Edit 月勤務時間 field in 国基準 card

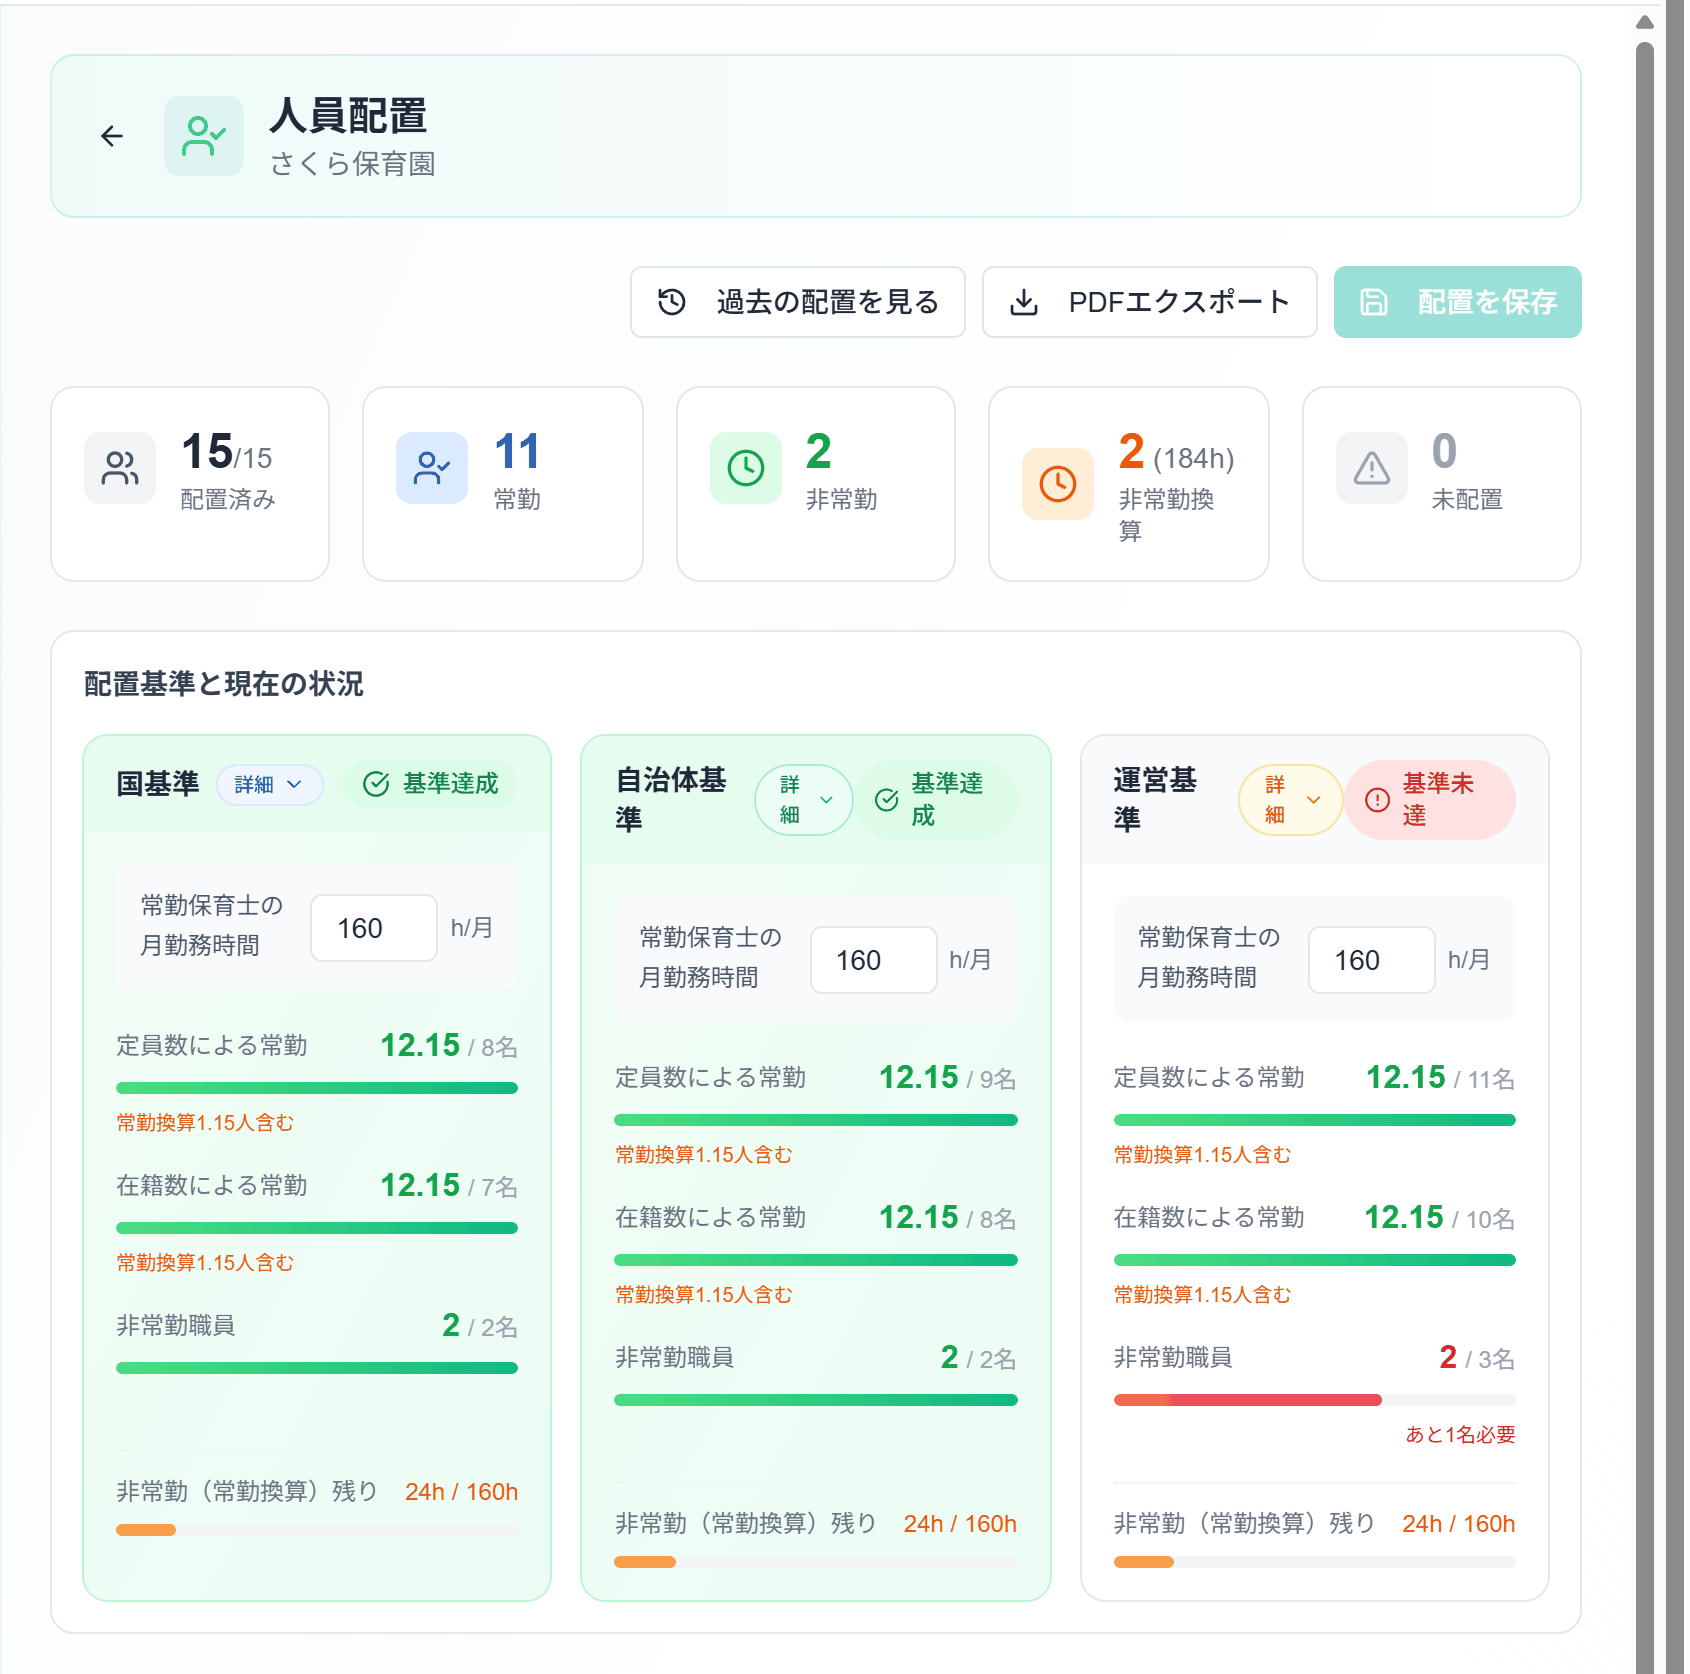pos(374,928)
